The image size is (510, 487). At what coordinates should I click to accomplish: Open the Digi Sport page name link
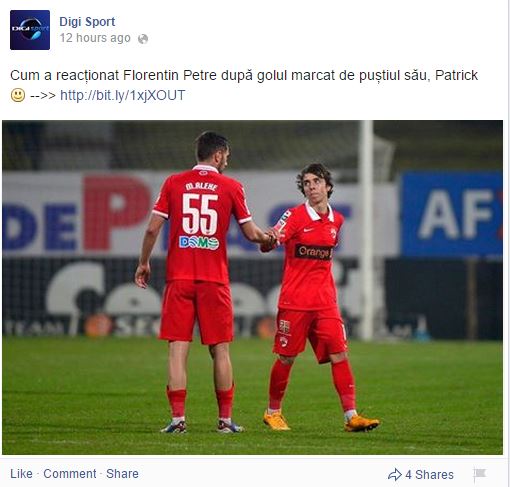coord(87,22)
